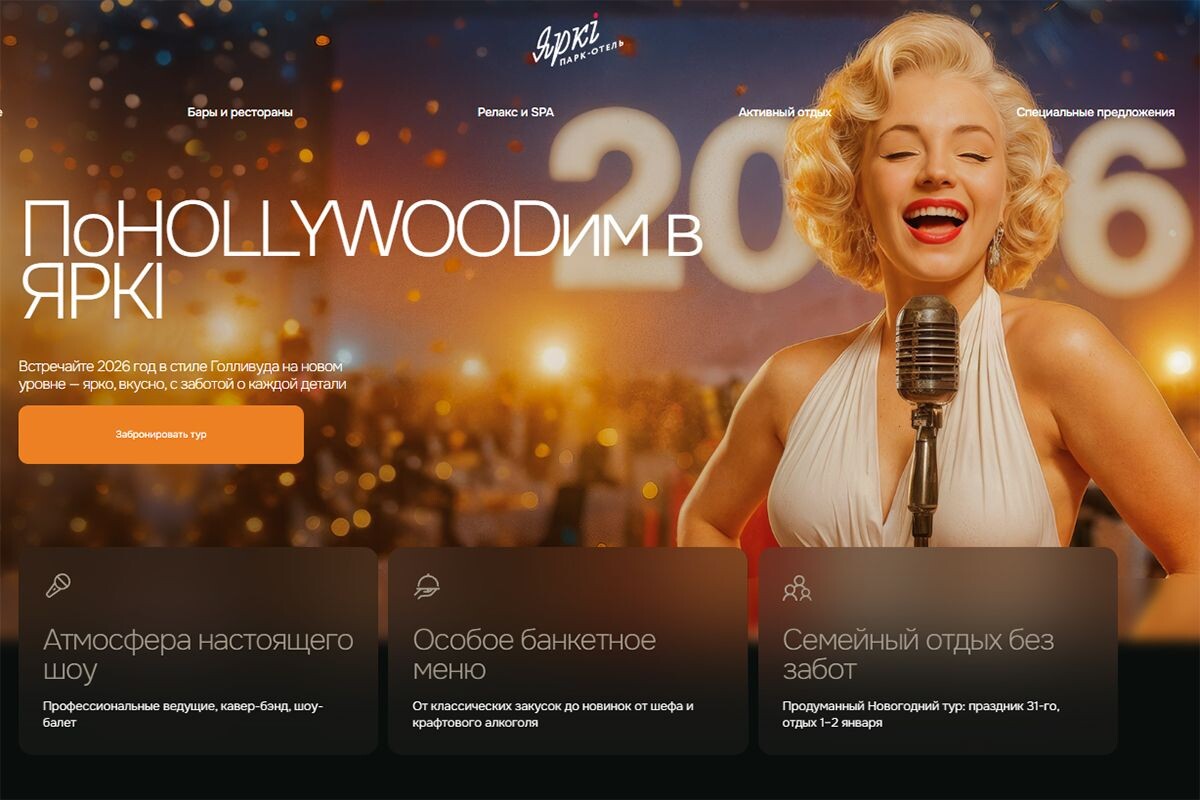Open the Релакс и SPA menu

516,112
